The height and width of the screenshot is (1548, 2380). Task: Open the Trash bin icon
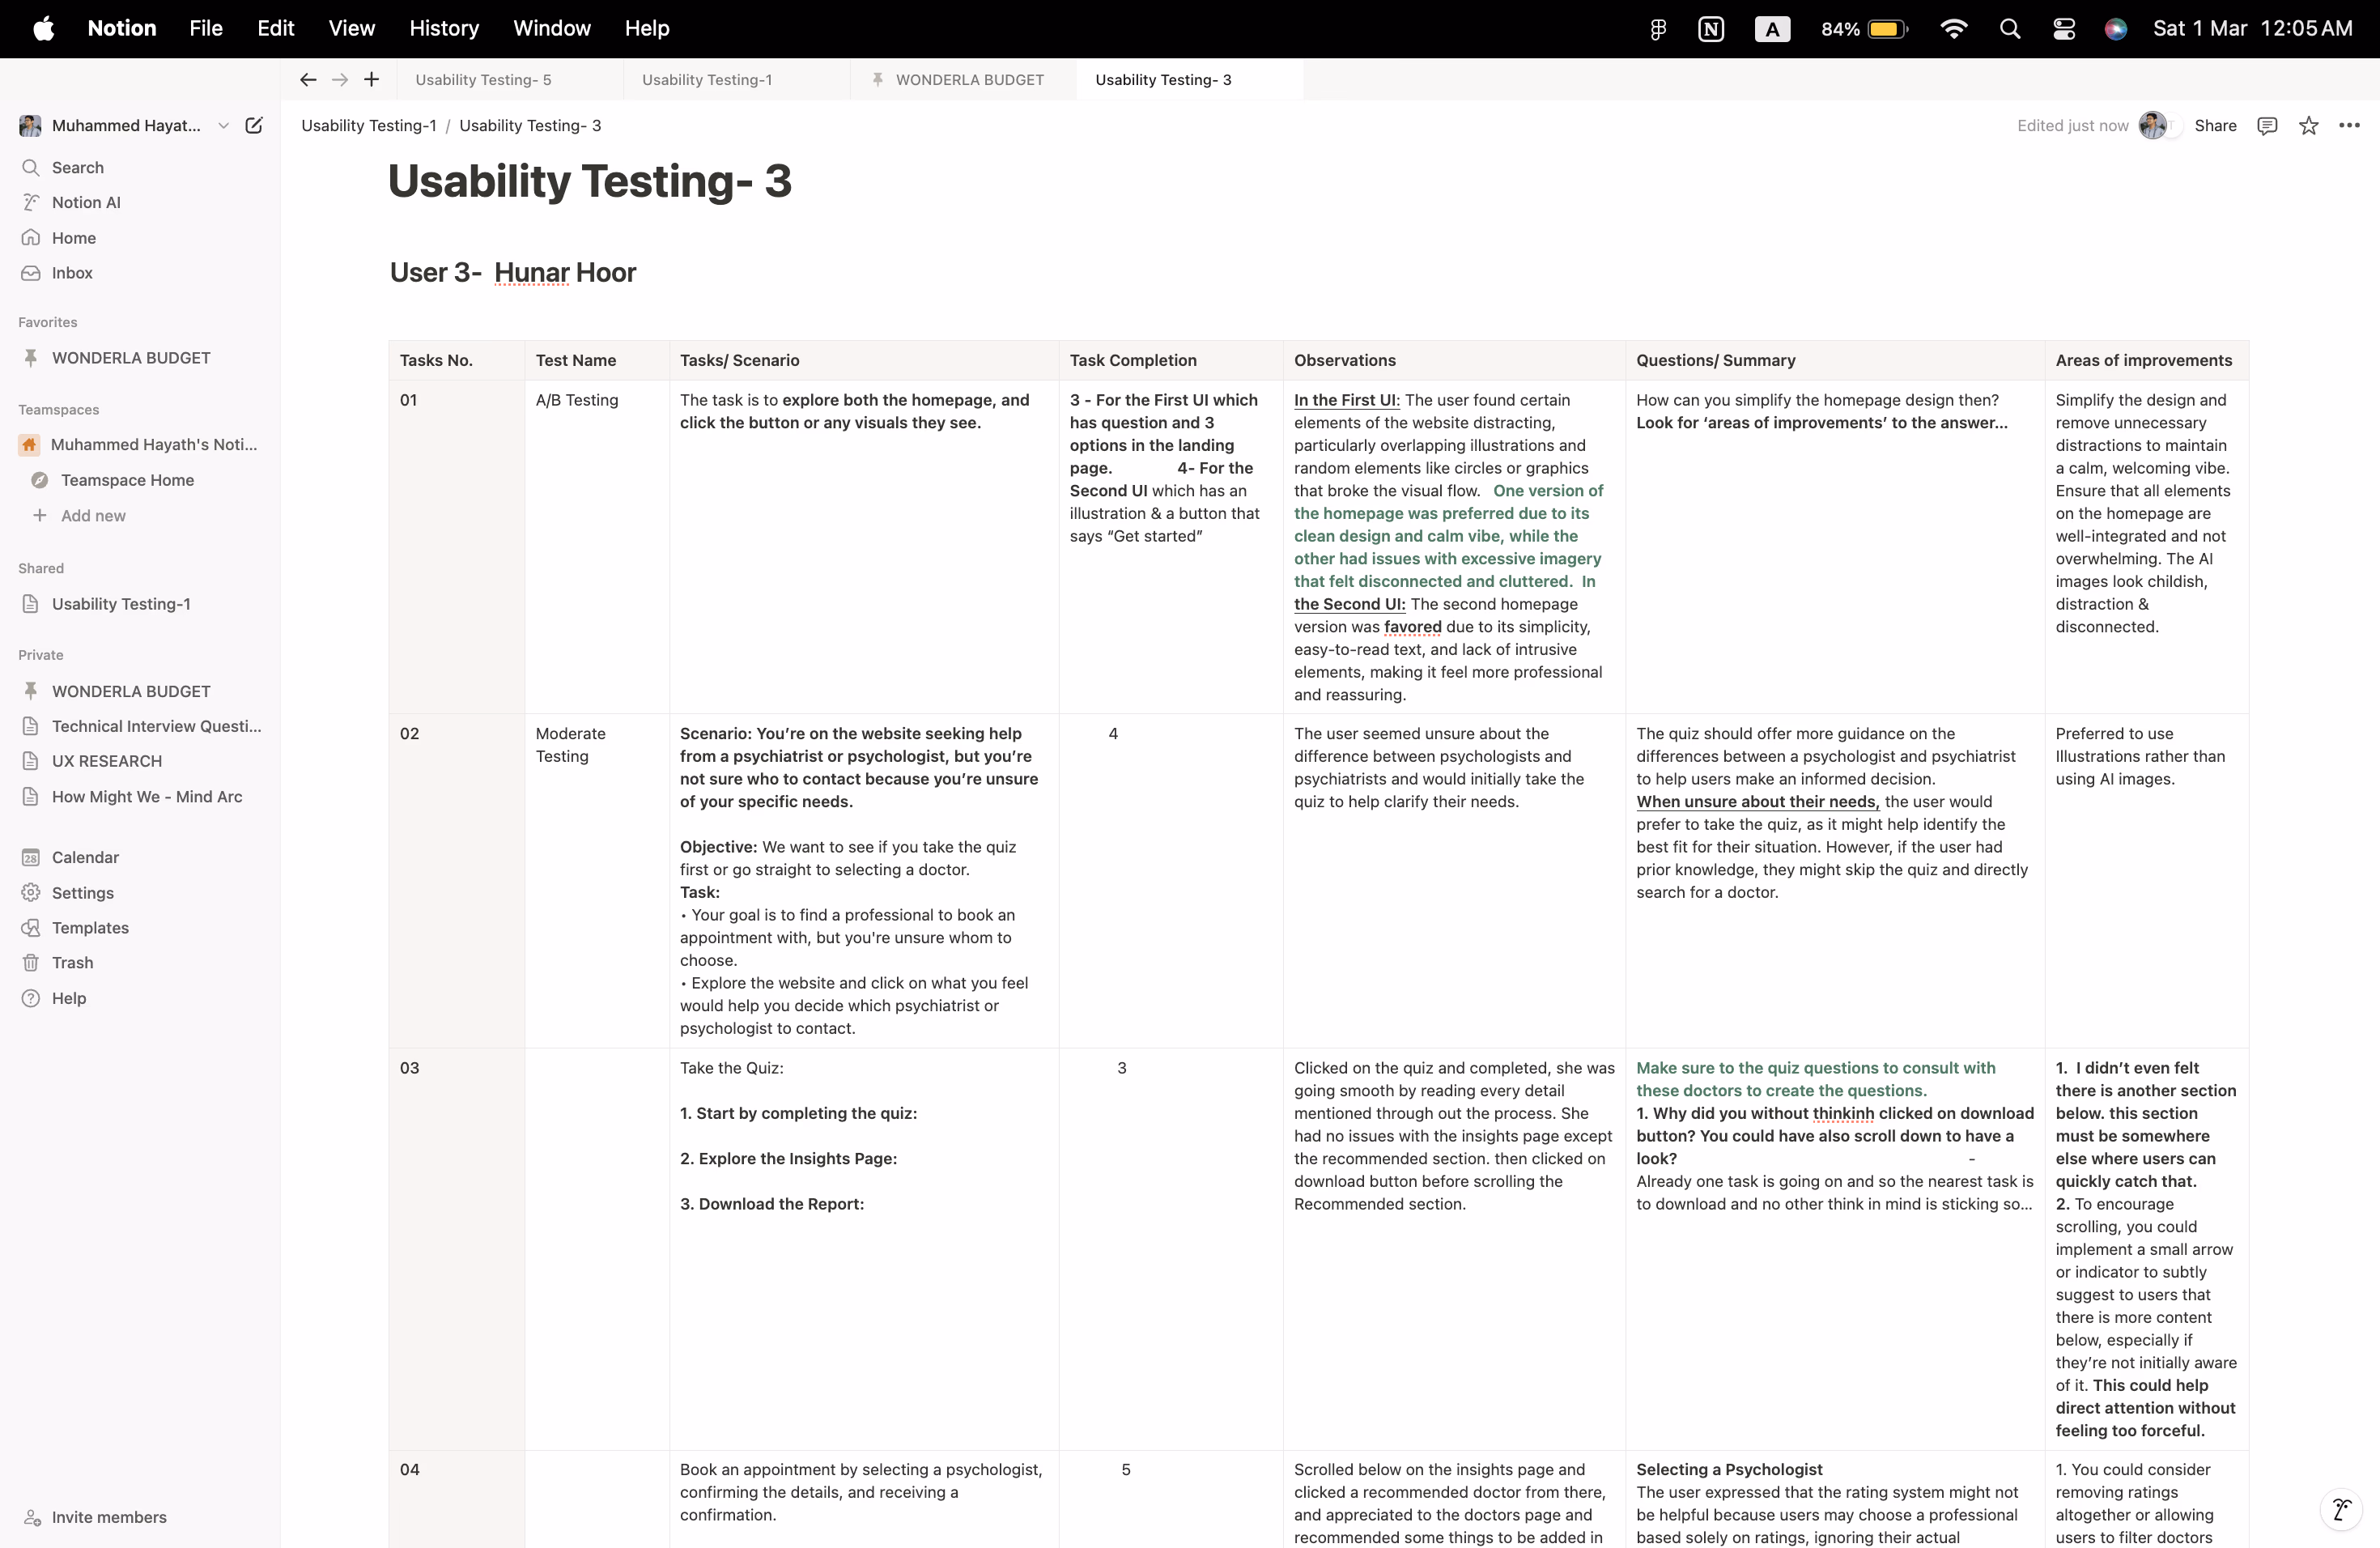pos(31,963)
